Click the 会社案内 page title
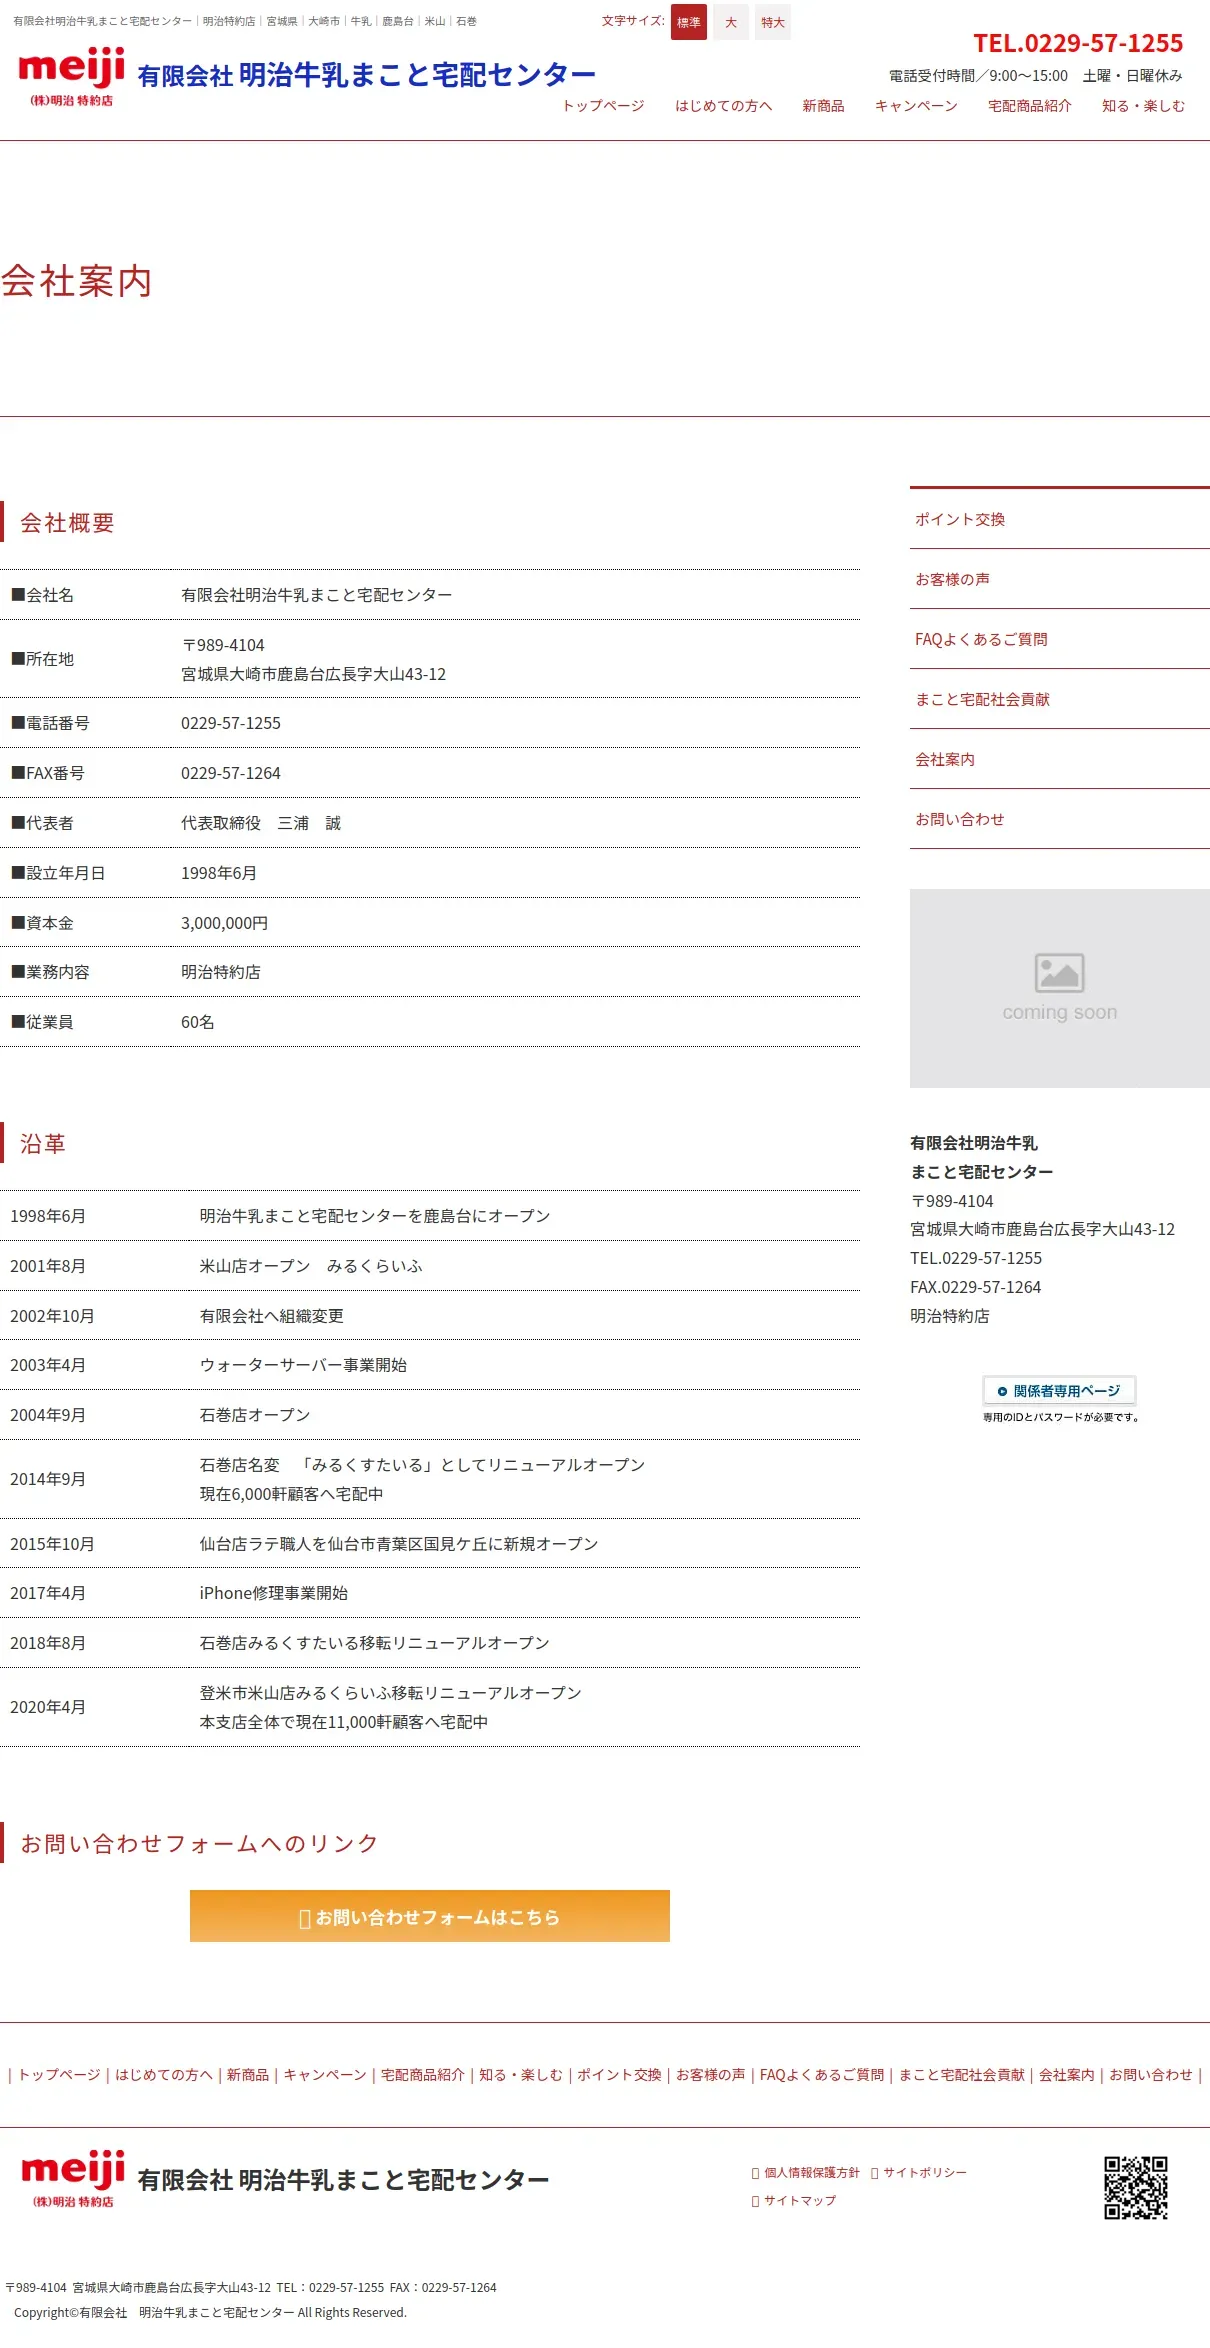1210x2348 pixels. point(76,281)
